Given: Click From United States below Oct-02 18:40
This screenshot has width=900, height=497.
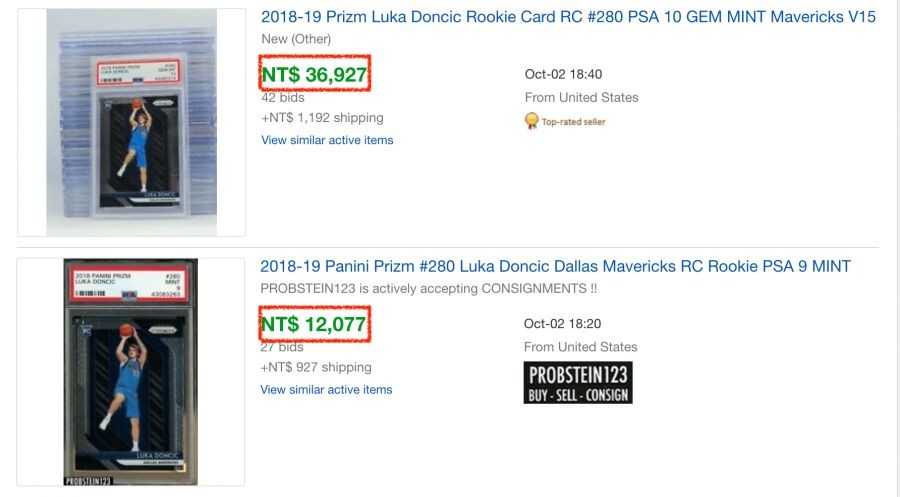Looking at the screenshot, I should [x=581, y=97].
